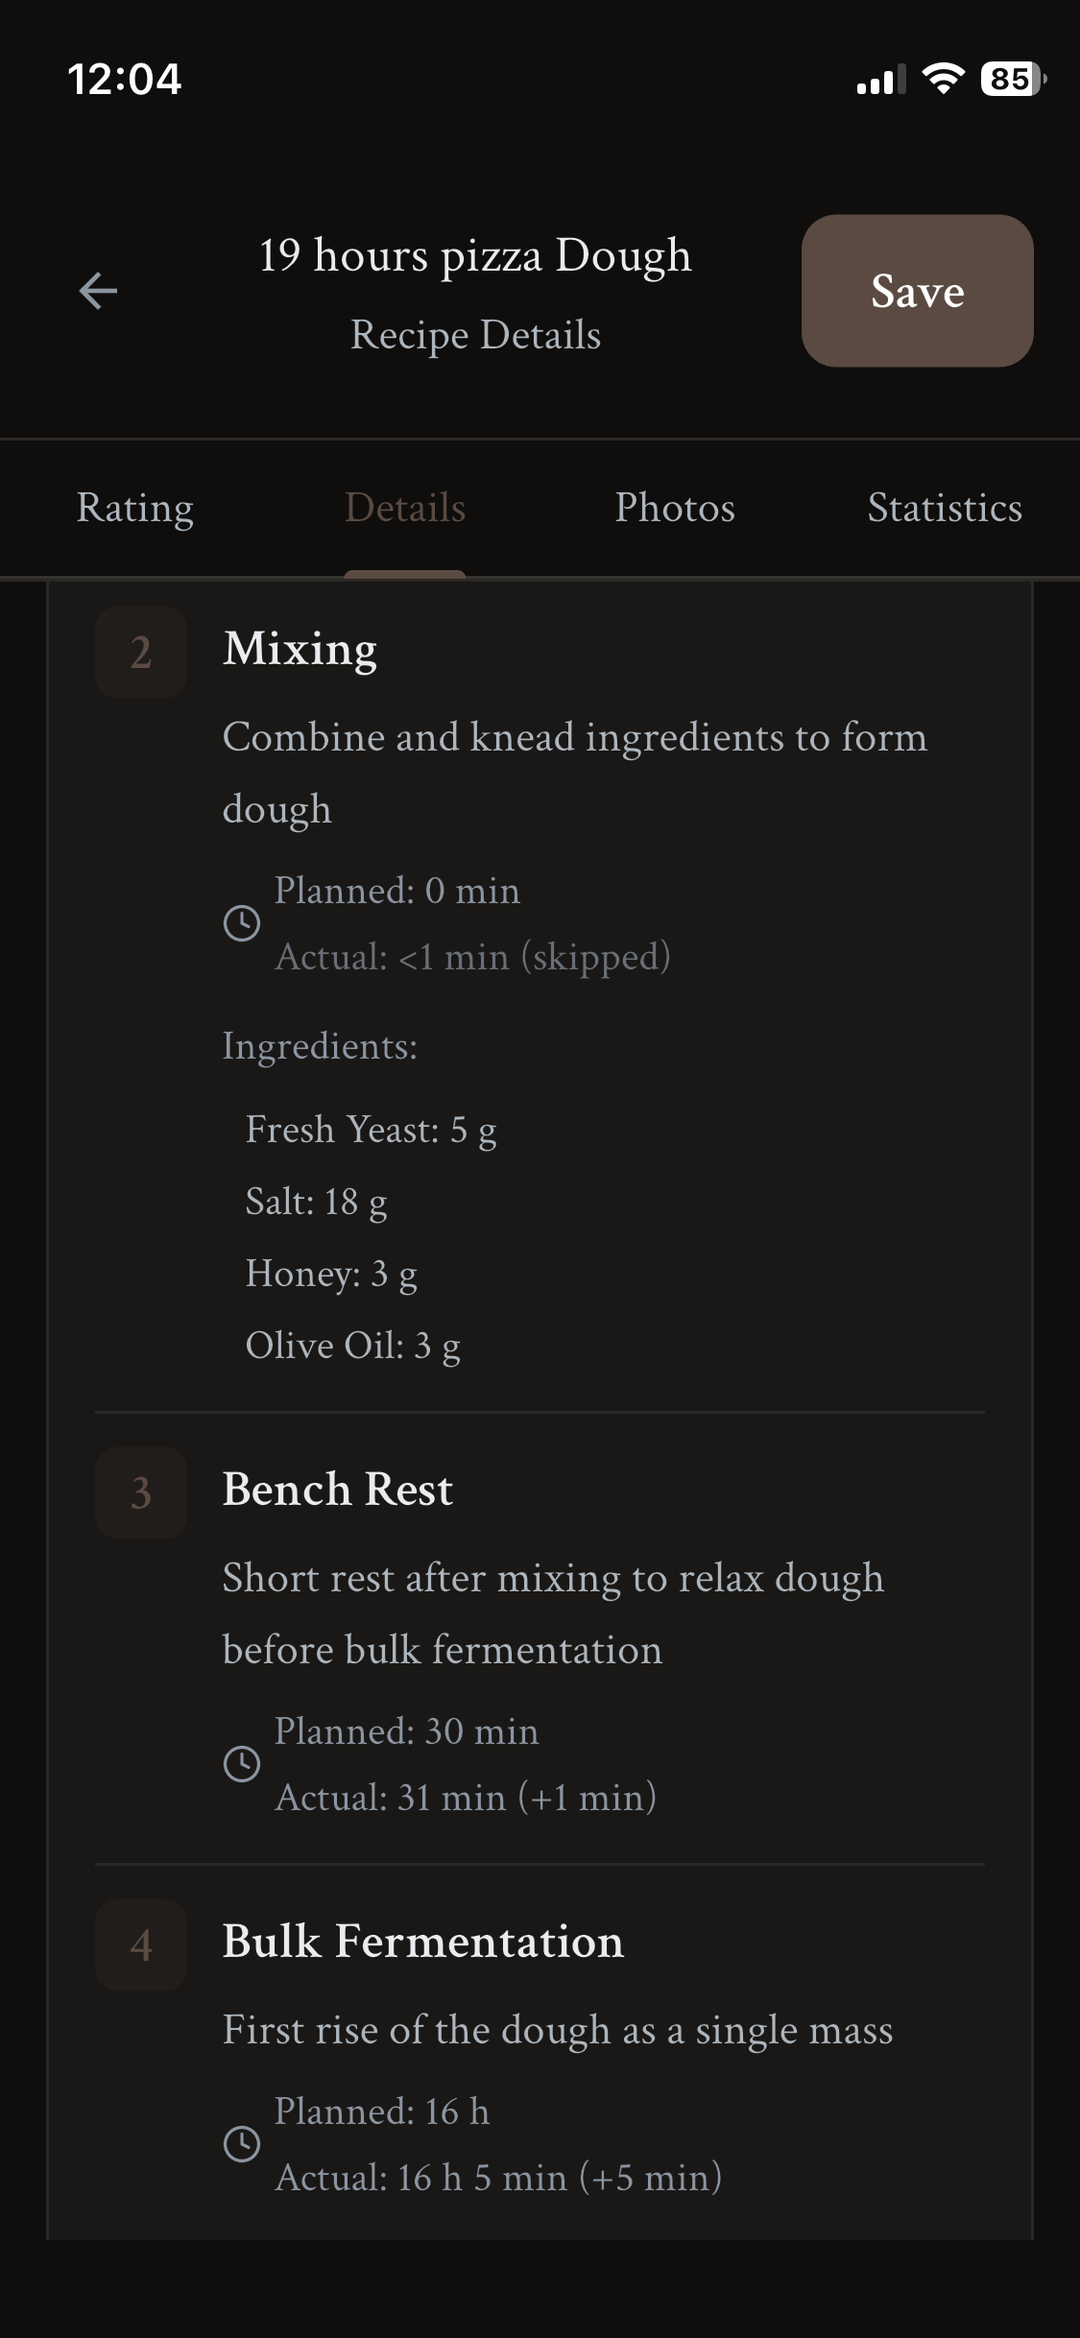Tap the Bulk Fermentation clock icon

241,2144
